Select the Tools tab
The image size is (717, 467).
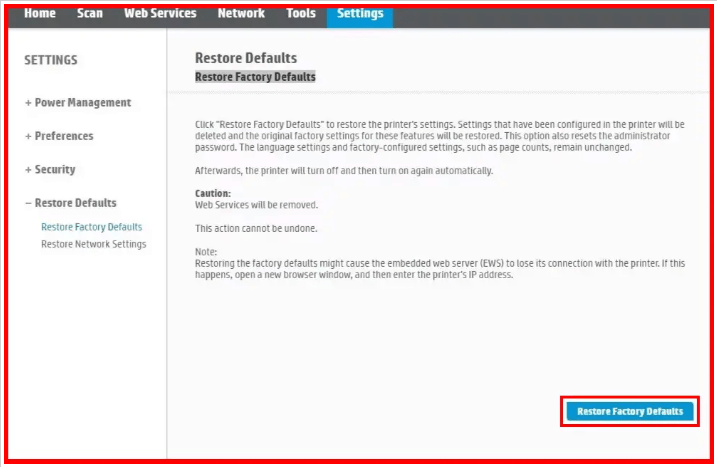pos(300,14)
